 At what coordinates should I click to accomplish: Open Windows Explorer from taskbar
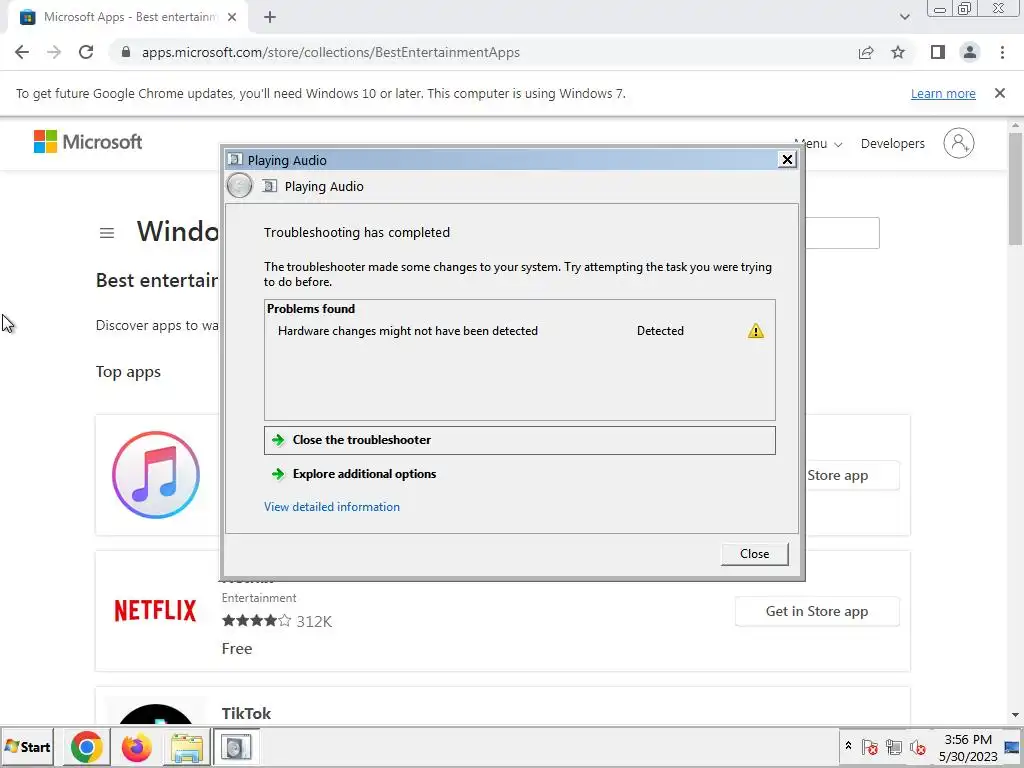[x=187, y=747]
